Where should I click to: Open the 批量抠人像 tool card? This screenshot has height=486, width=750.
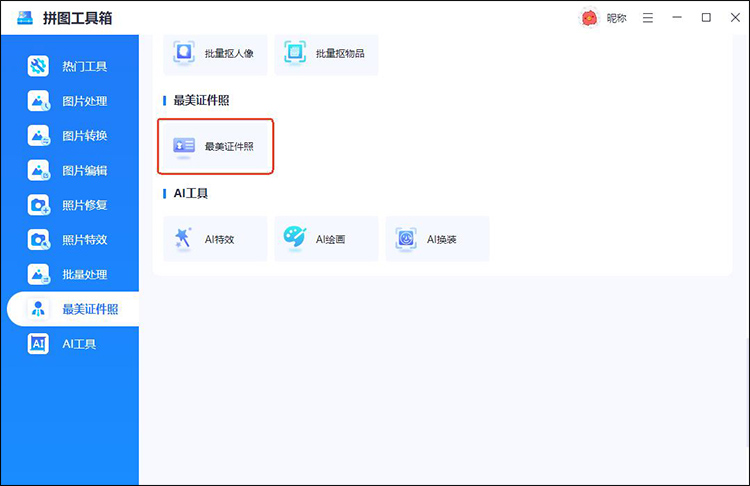215,54
